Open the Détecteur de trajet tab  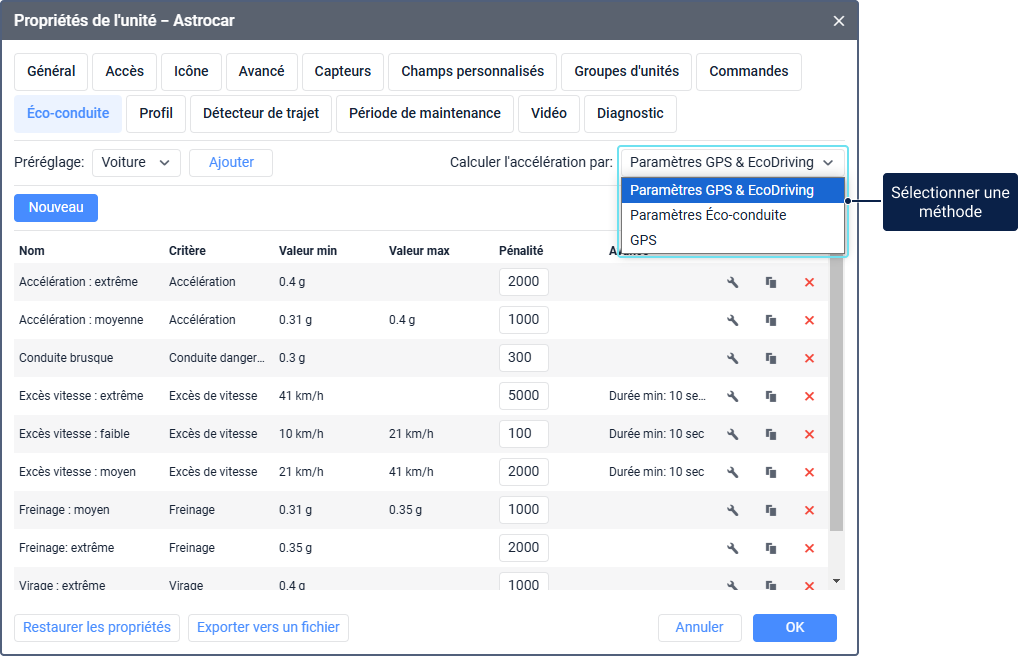coord(261,114)
